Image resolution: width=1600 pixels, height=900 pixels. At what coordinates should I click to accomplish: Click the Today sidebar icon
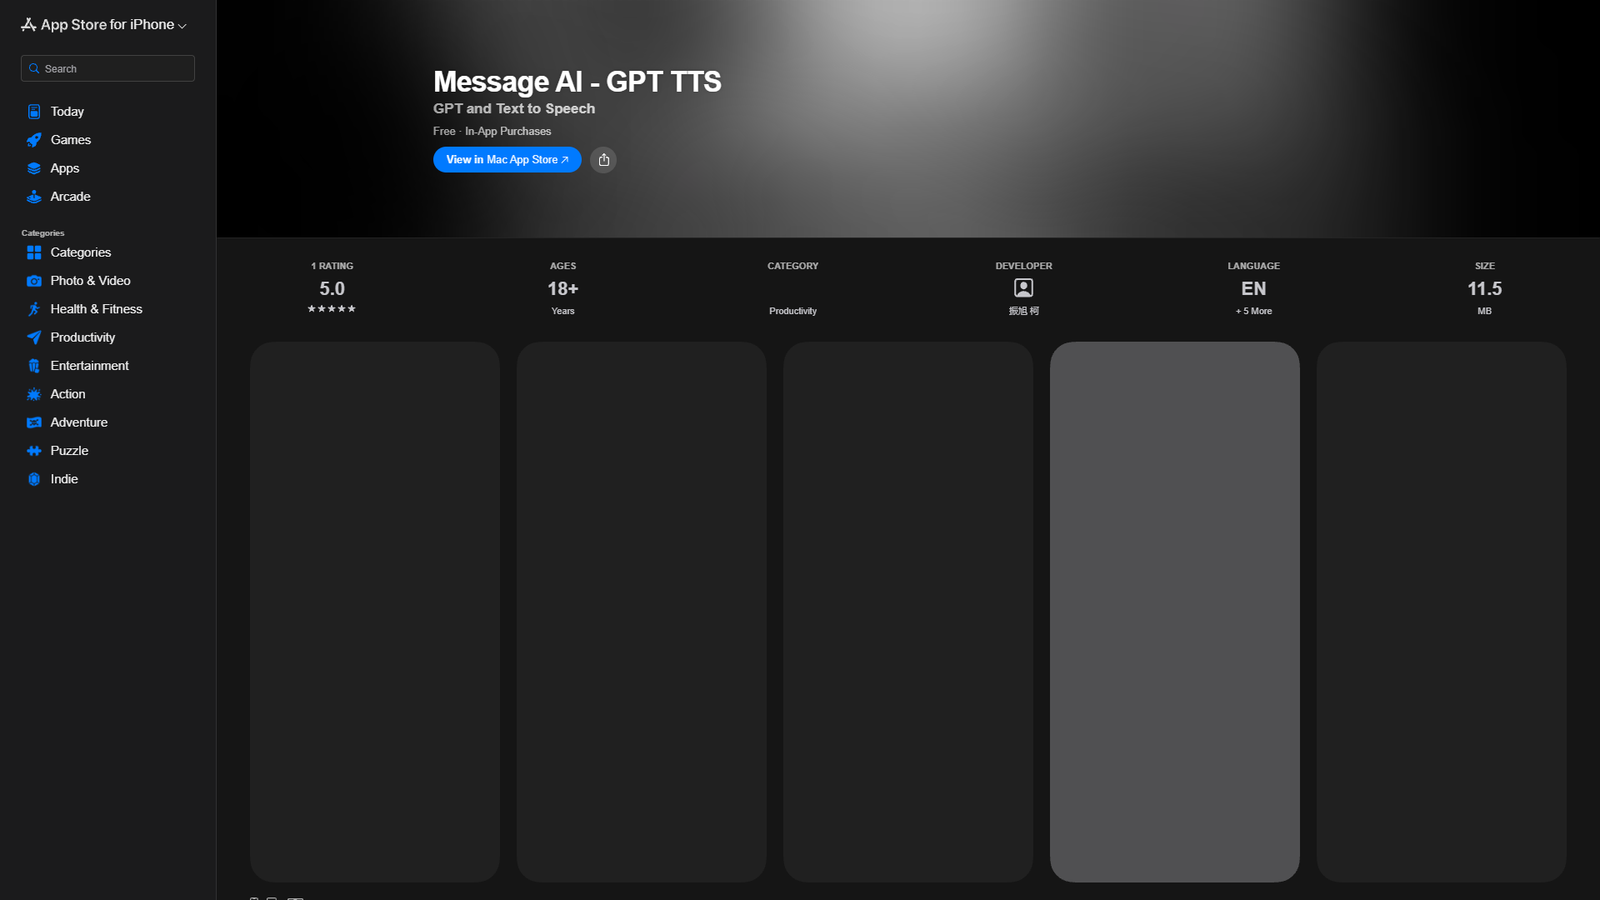pos(34,112)
